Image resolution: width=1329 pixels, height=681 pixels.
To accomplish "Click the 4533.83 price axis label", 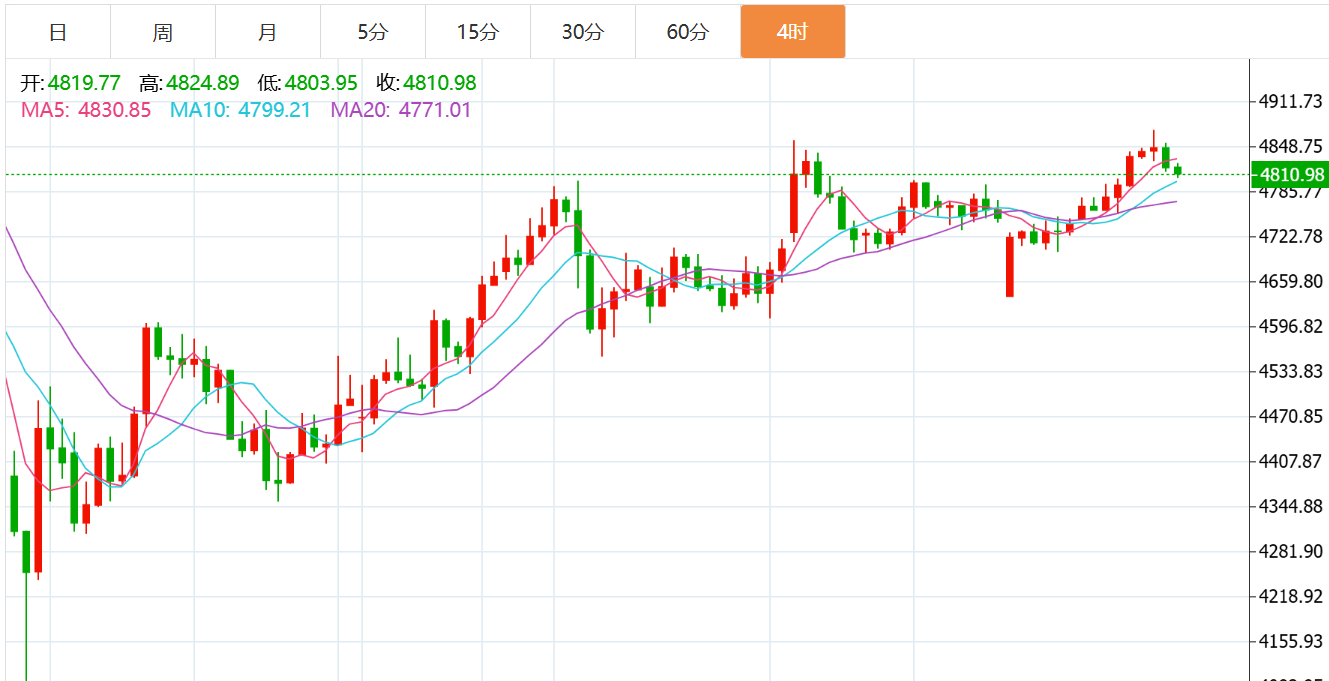I will (x=1291, y=371).
